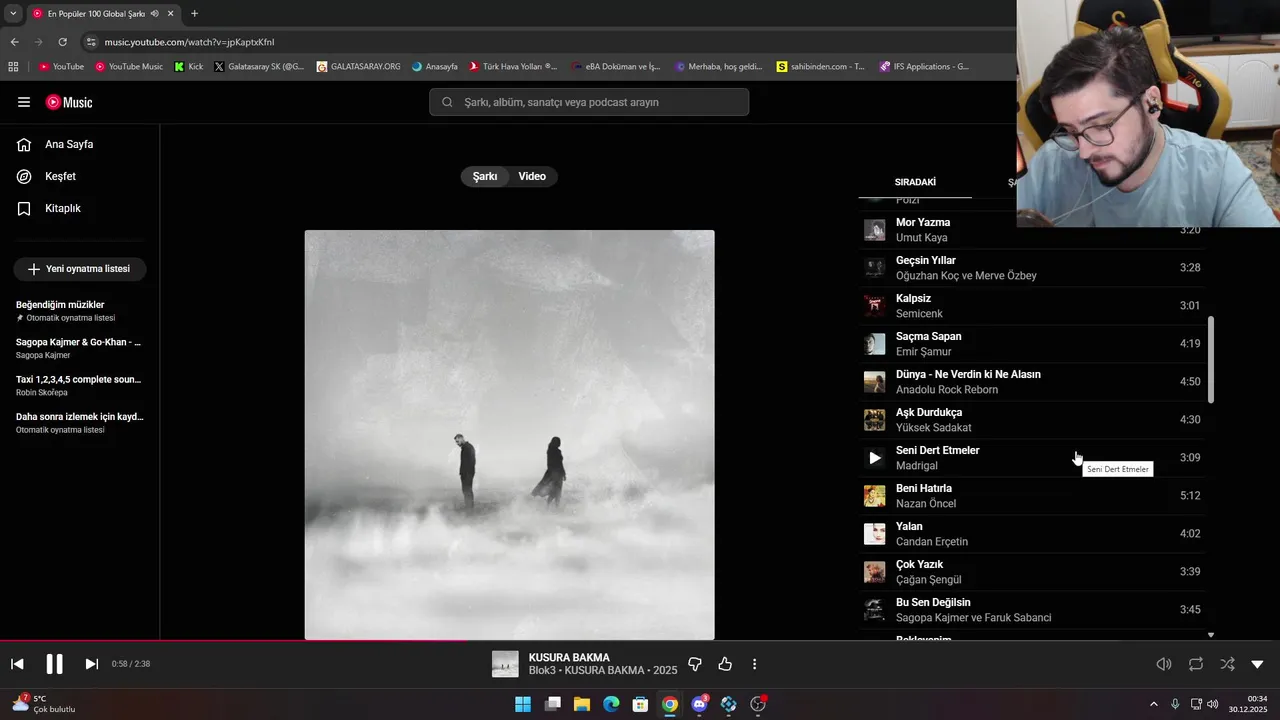Open sahibinden.com bookmark
The width and height of the screenshot is (1280, 720).
pos(821,67)
